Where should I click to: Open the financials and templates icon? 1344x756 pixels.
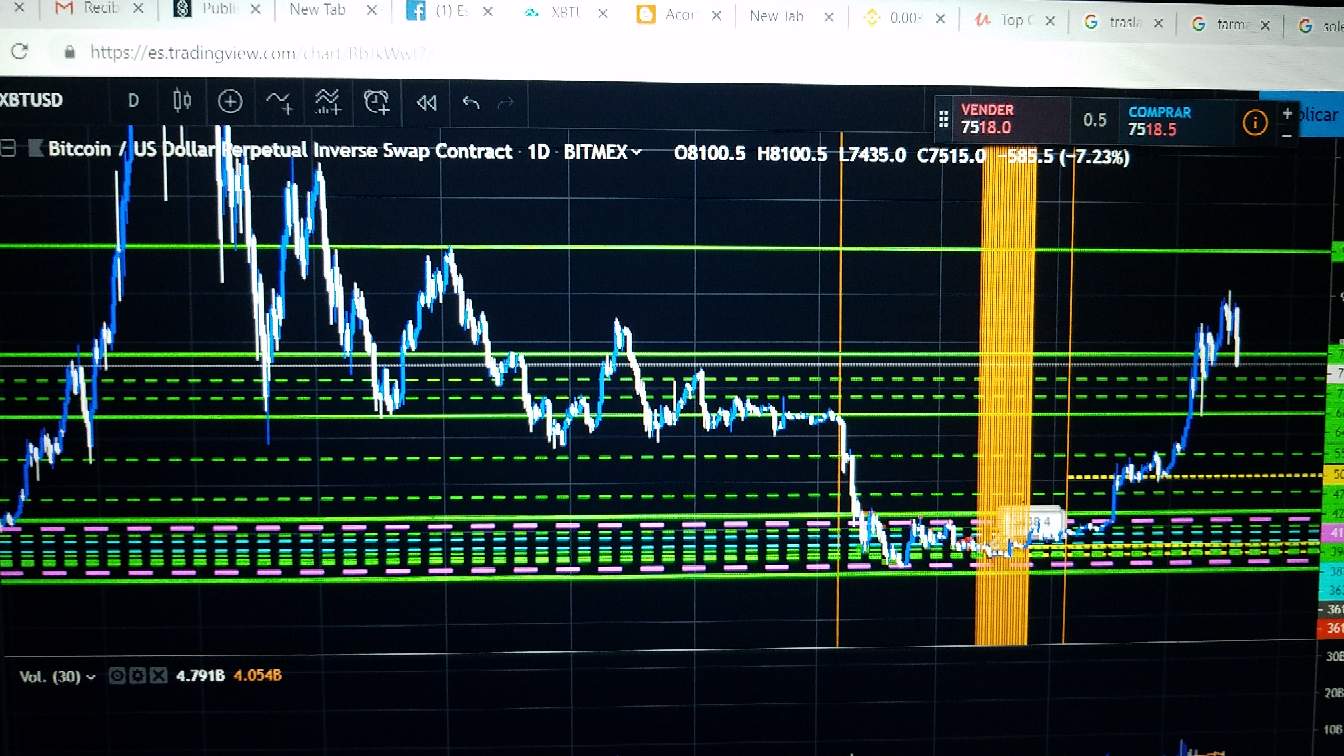(327, 101)
